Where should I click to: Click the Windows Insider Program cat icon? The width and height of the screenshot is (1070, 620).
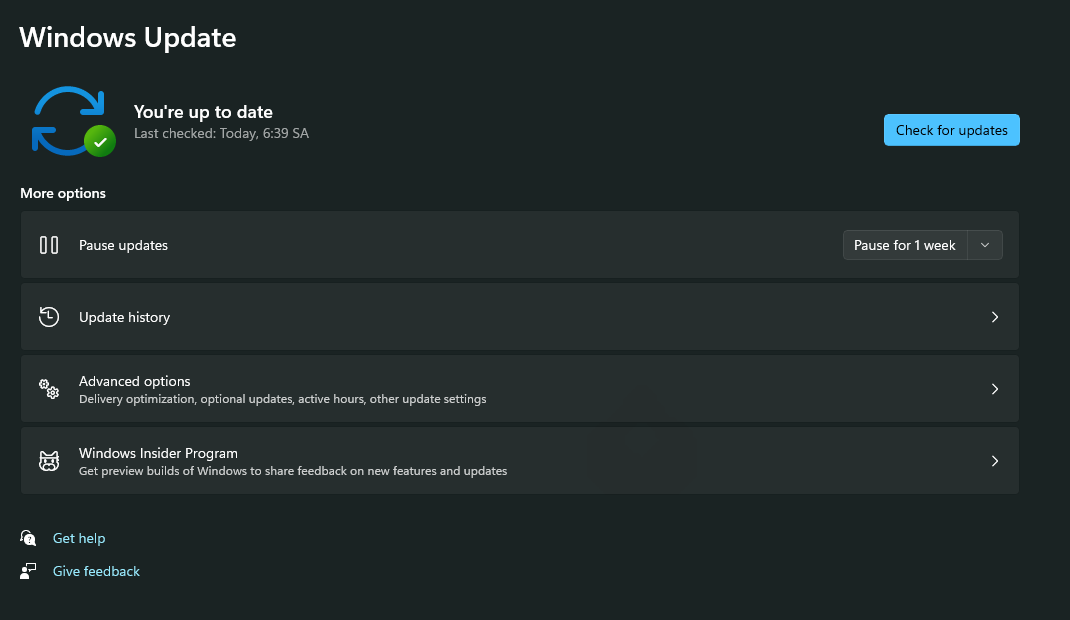pos(49,461)
